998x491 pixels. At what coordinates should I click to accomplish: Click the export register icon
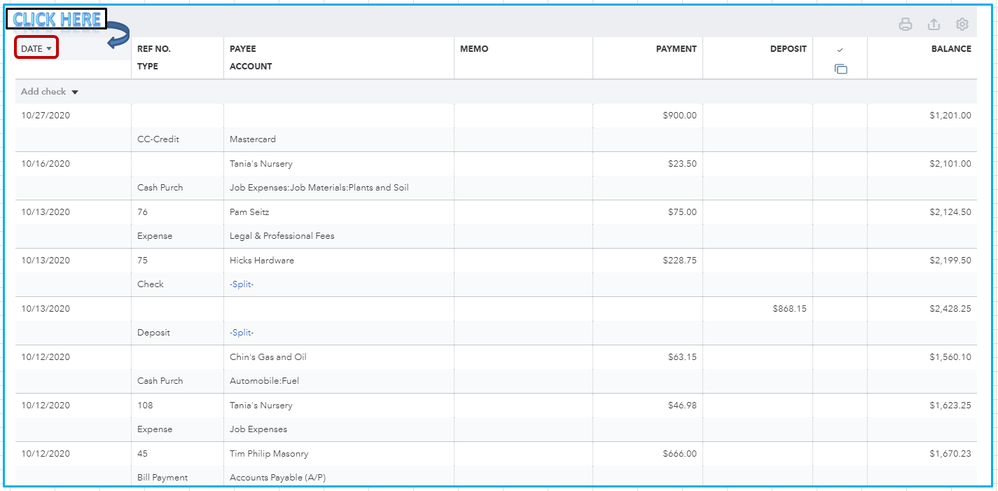point(934,25)
